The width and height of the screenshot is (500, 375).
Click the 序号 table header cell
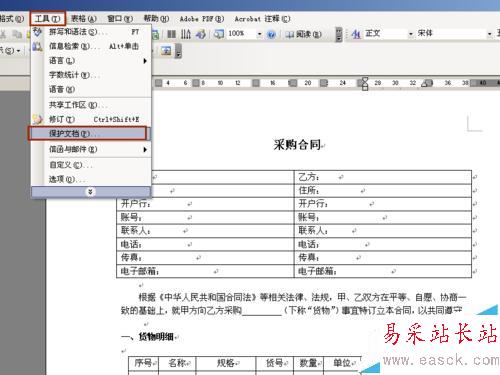click(143, 363)
